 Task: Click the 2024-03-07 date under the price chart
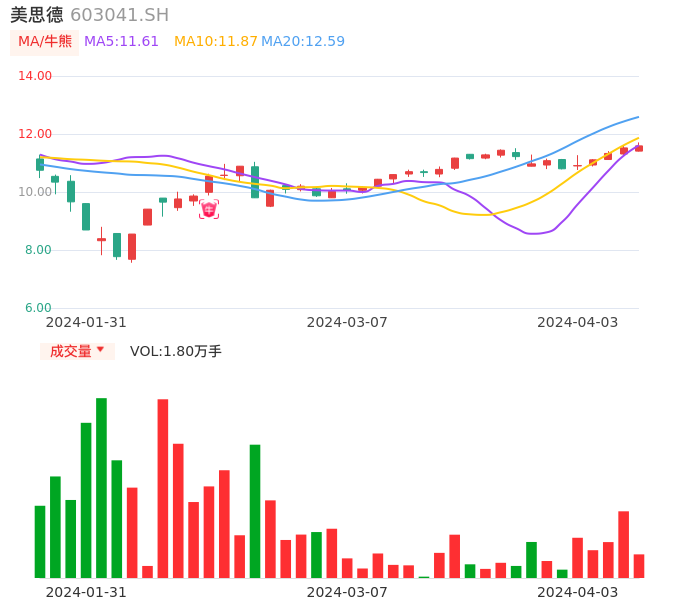point(347,322)
